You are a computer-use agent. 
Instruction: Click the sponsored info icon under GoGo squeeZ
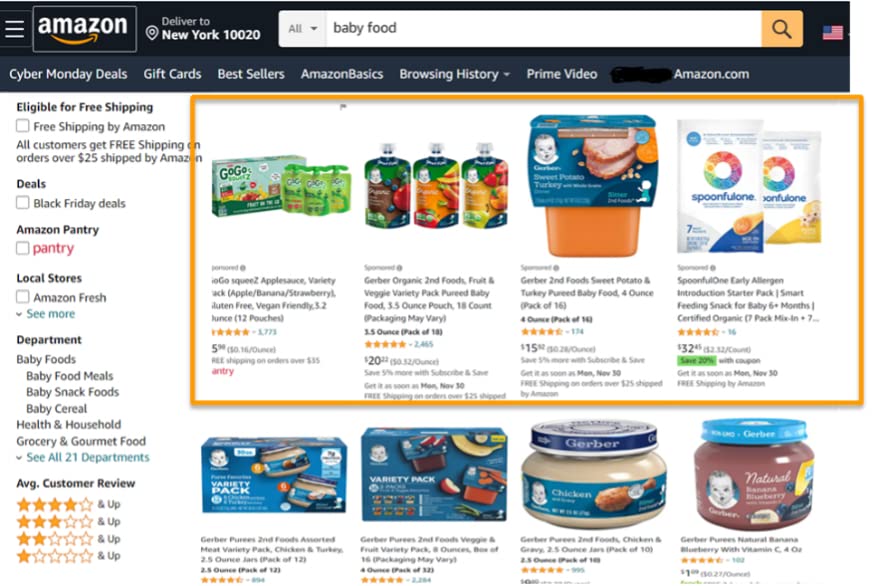[243, 268]
